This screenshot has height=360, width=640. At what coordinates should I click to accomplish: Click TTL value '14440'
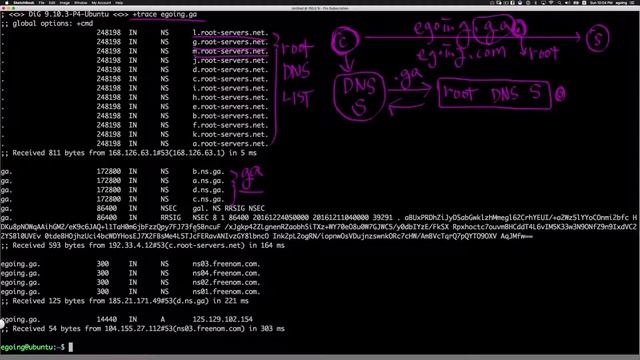[107, 319]
